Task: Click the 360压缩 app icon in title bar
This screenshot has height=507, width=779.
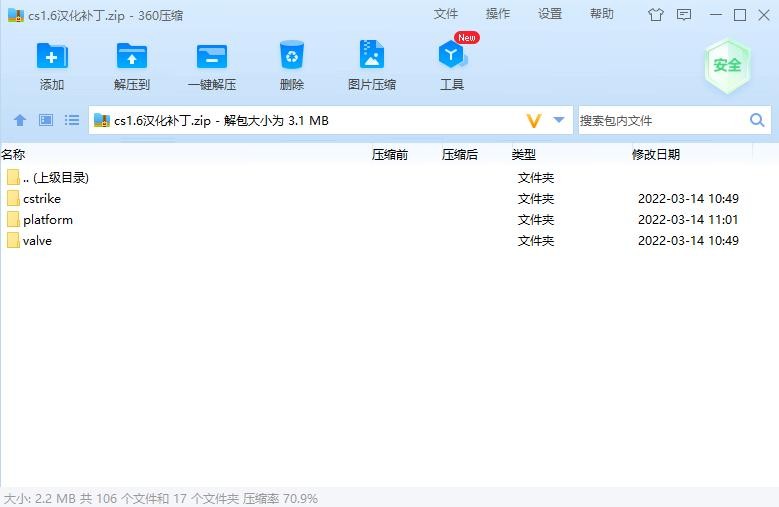Action: 15,15
